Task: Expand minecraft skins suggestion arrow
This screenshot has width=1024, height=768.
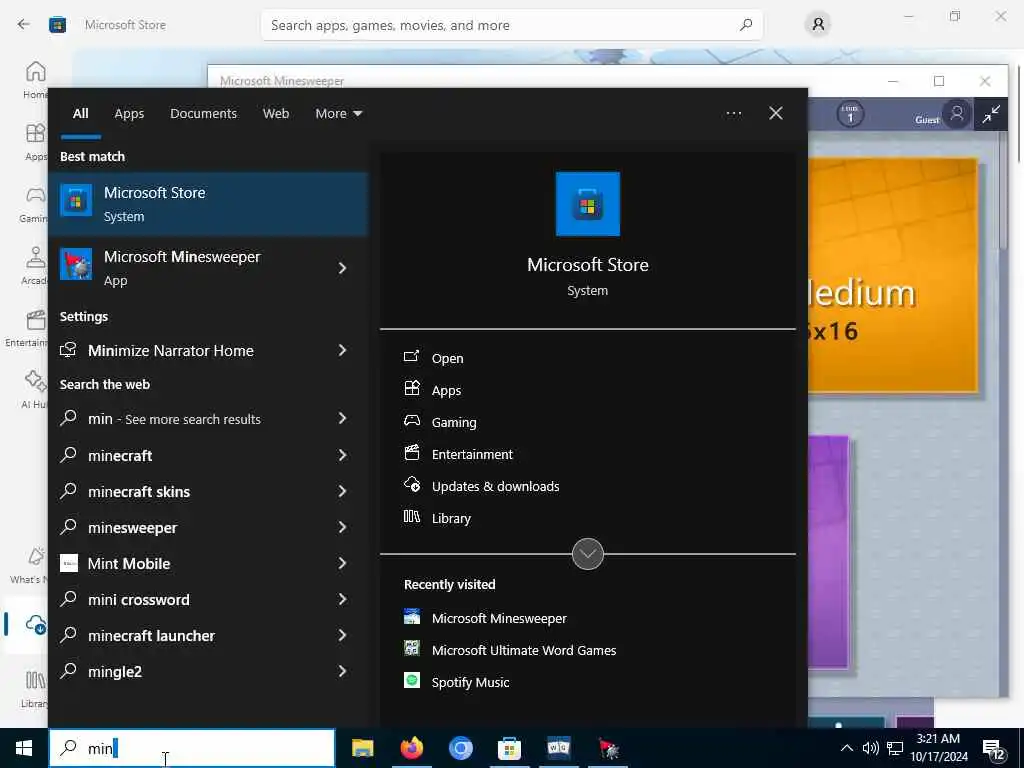Action: coord(342,491)
